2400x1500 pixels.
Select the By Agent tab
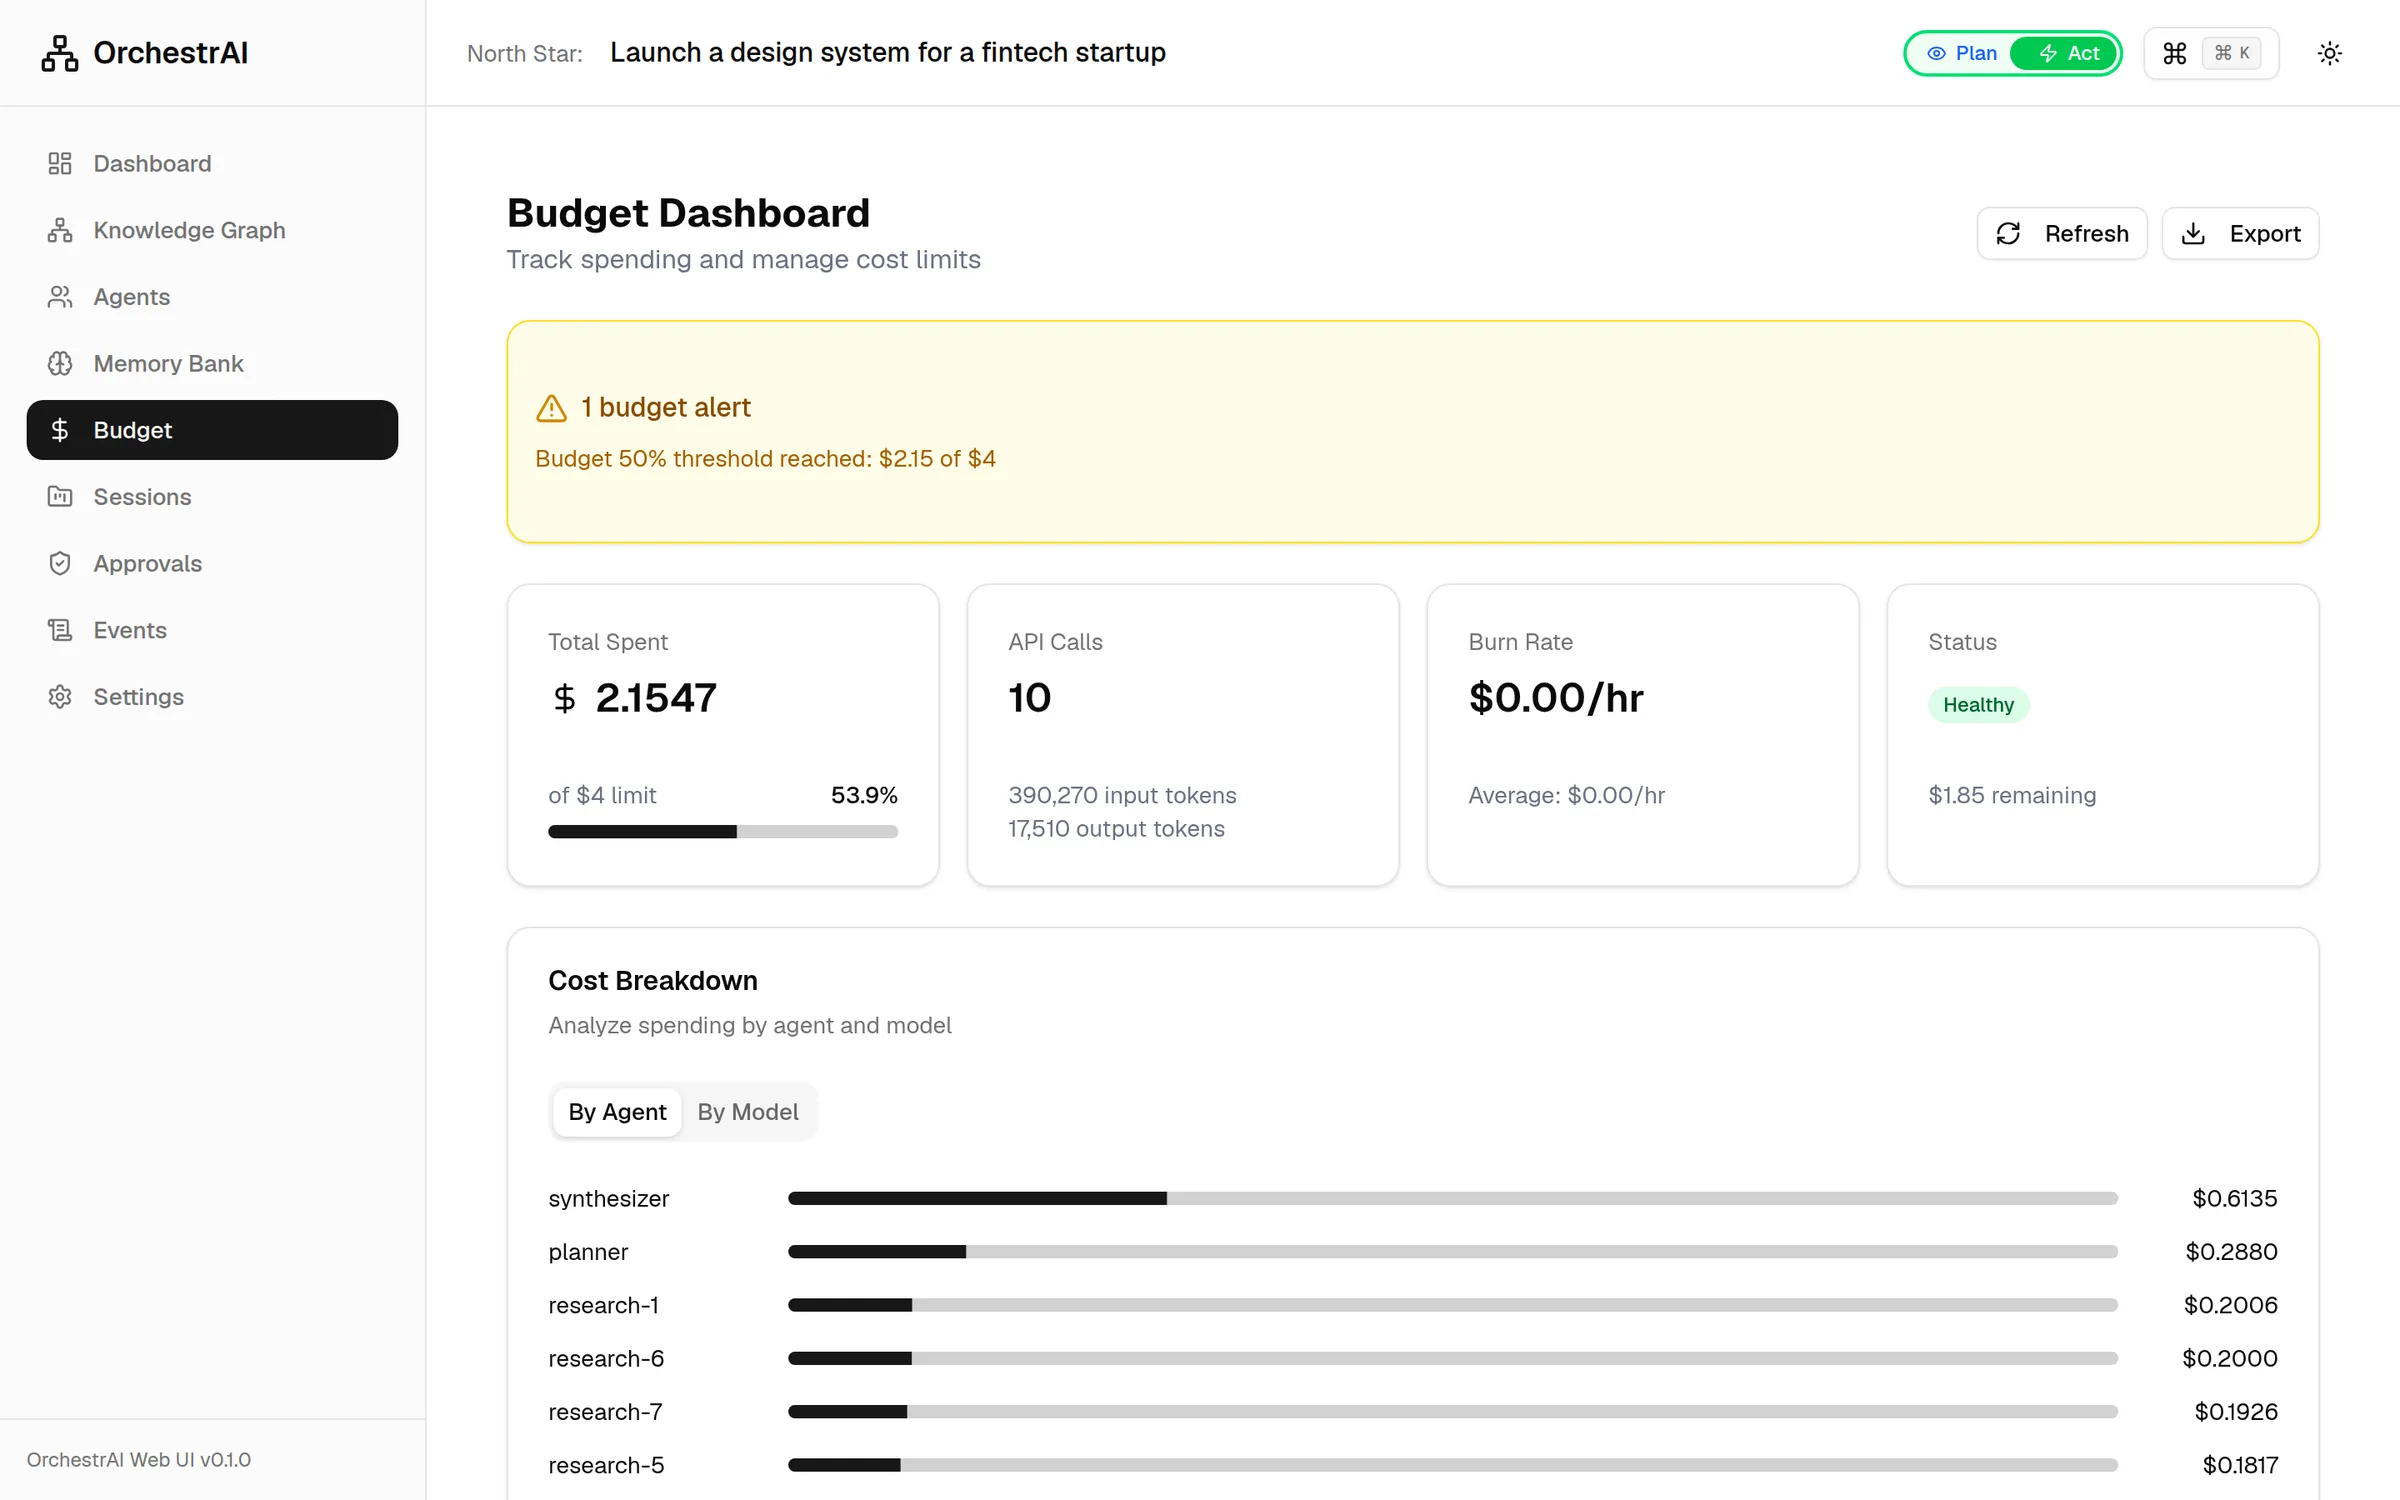[x=617, y=1112]
